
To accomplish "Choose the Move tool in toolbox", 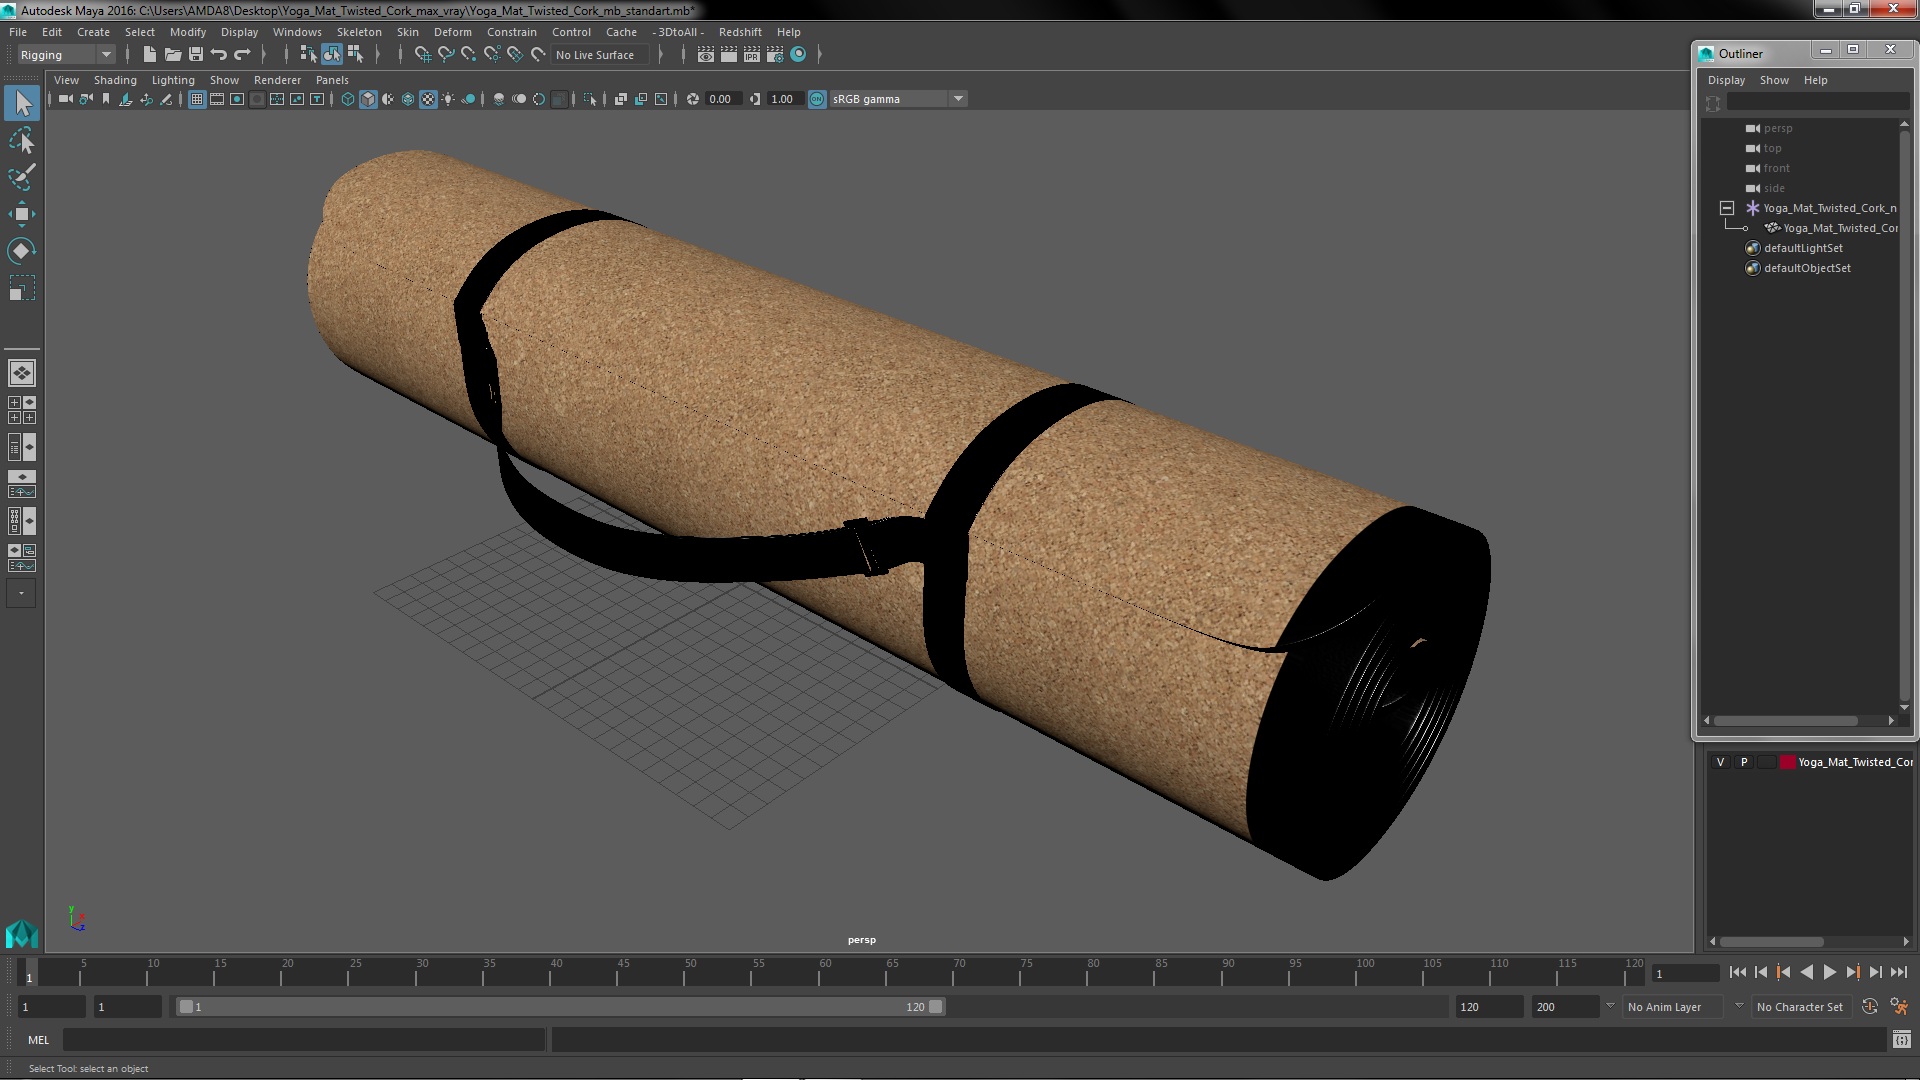I will pyautogui.click(x=21, y=214).
